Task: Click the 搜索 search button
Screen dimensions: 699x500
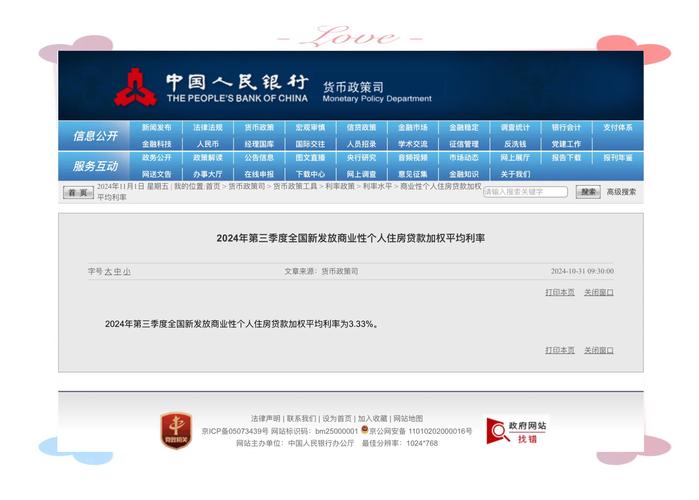Action: pos(588,192)
